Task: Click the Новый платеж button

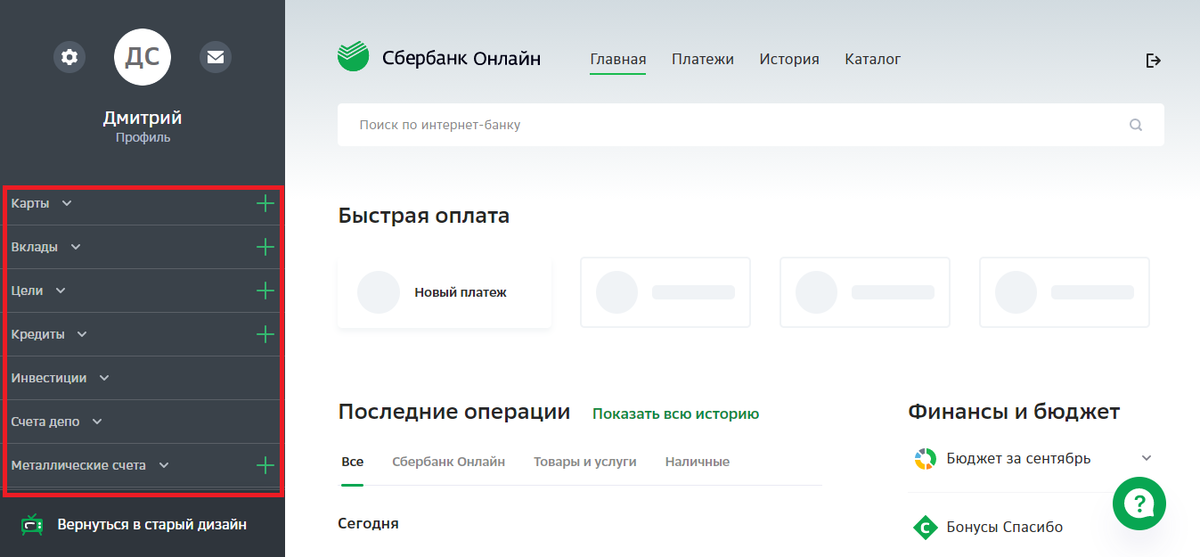Action: point(444,292)
